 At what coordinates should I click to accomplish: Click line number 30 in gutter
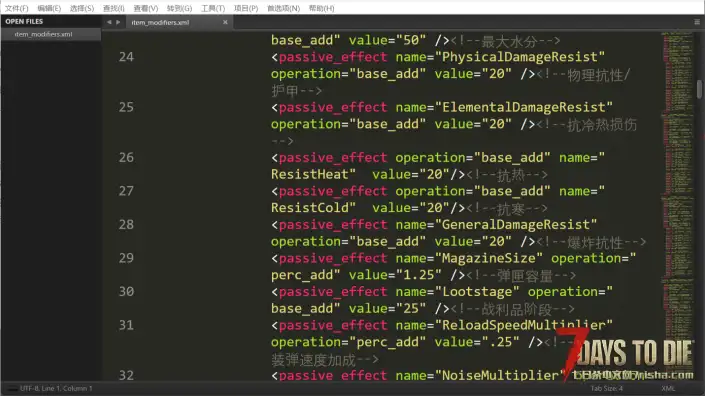point(126,292)
